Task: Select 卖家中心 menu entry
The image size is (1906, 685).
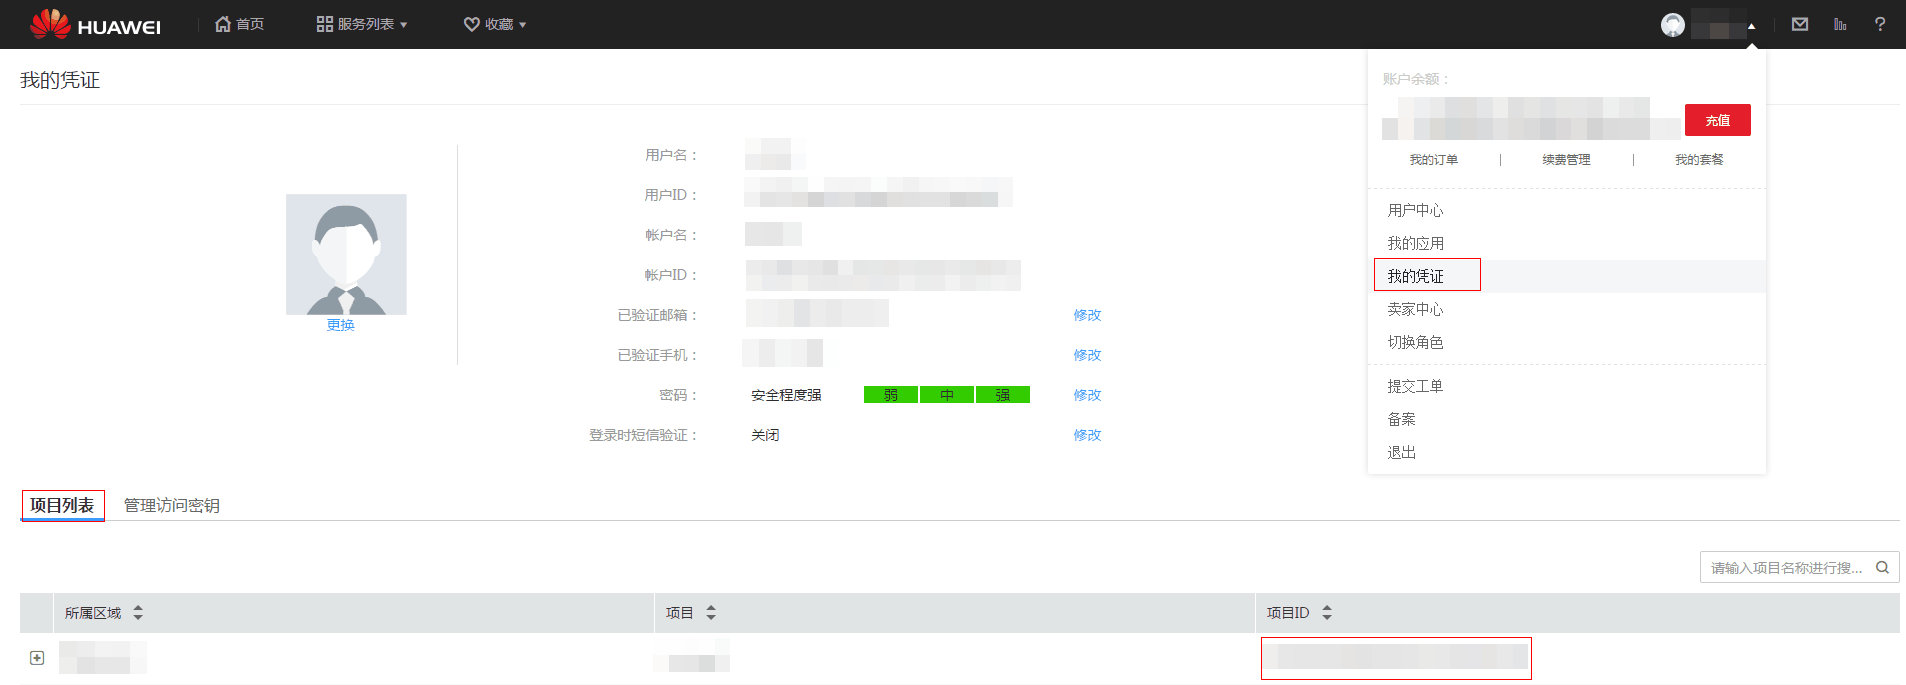Action: pos(1415,309)
